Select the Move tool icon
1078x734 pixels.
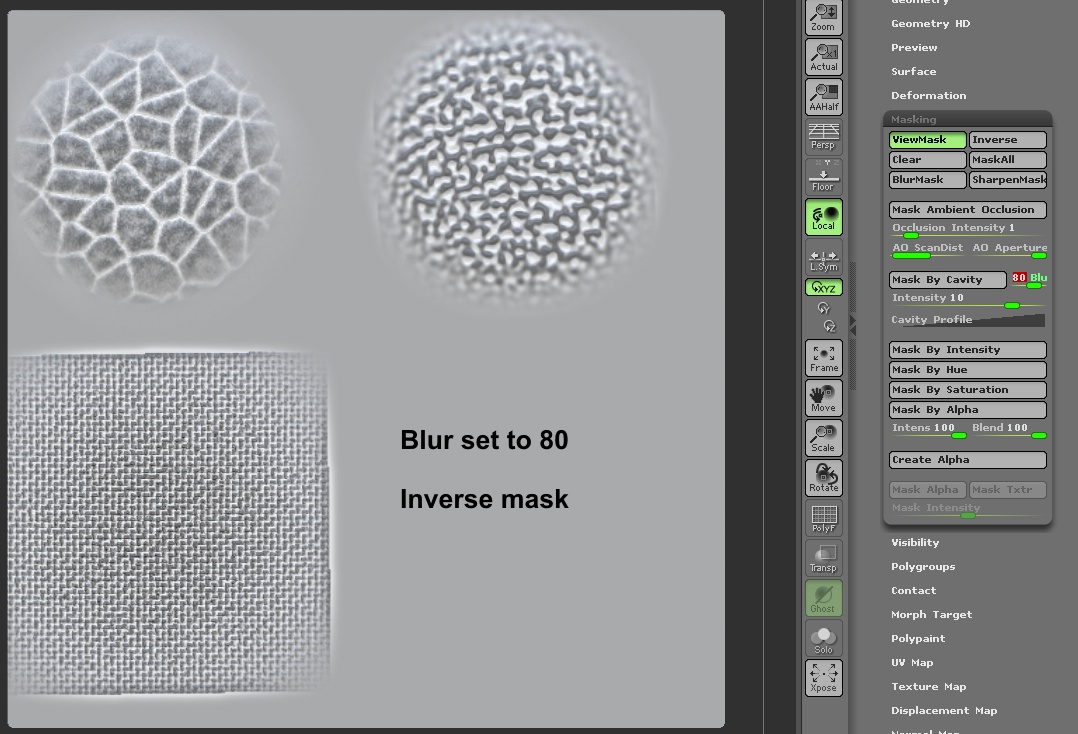point(823,397)
